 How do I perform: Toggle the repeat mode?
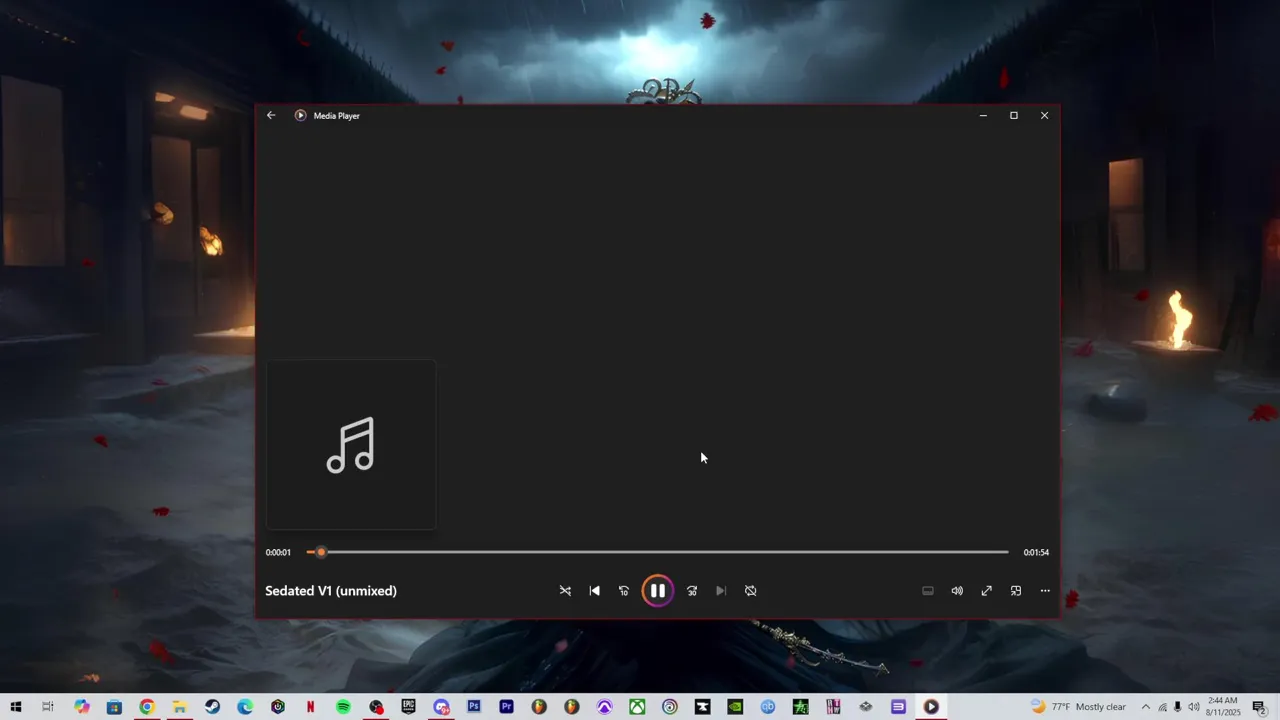(750, 591)
